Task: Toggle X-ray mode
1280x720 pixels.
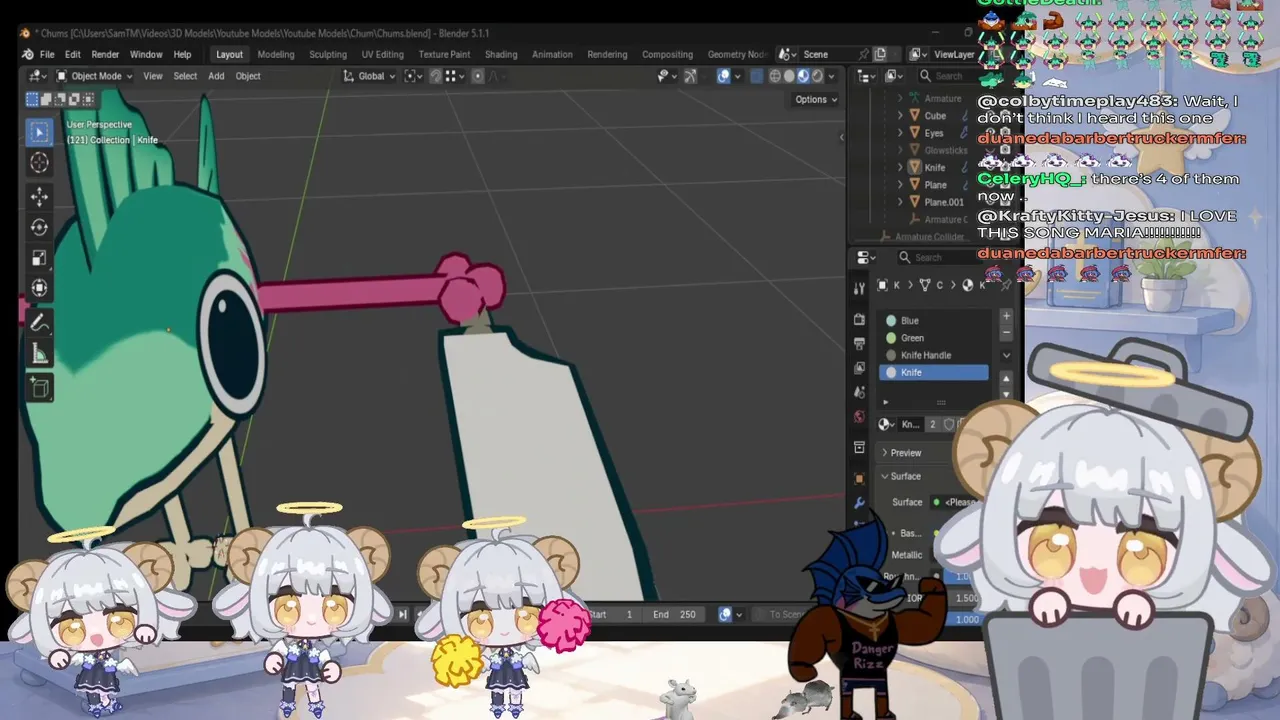Action: 756,76
